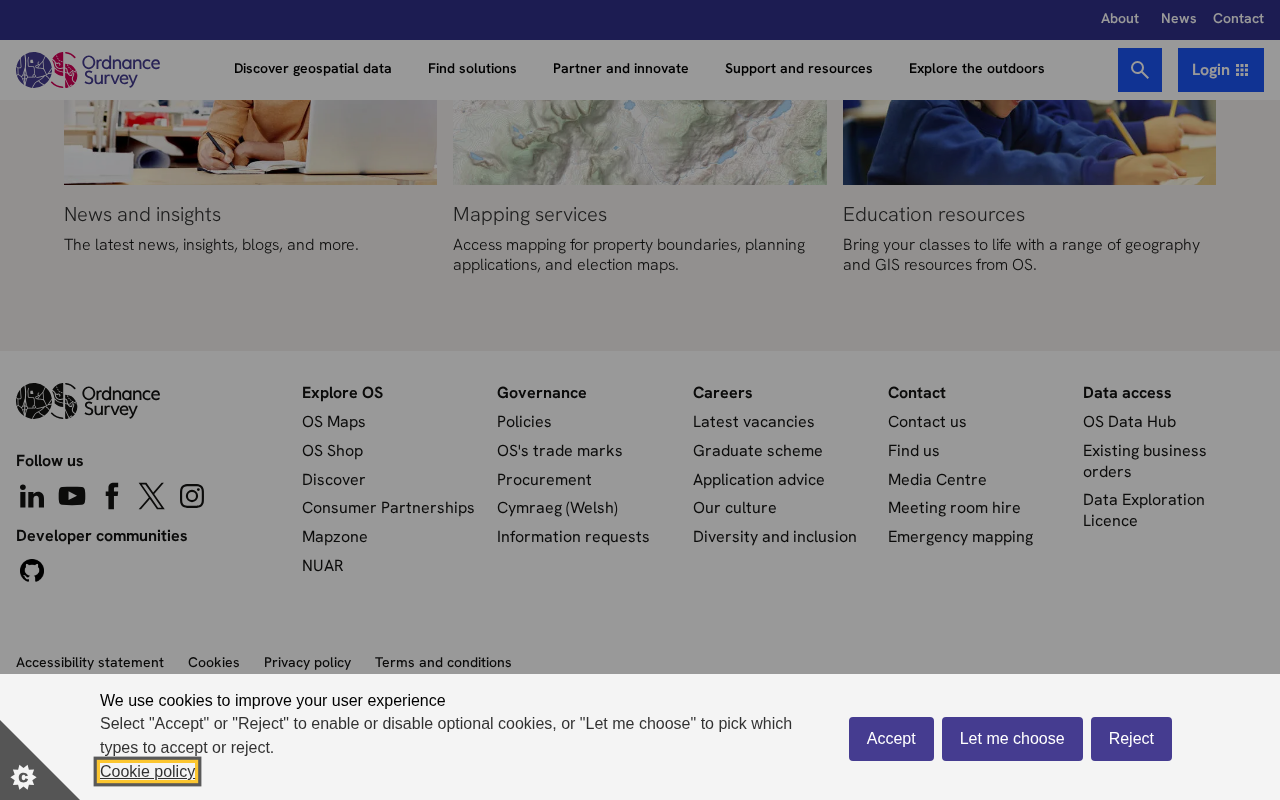Open the Login apps button
The width and height of the screenshot is (1280, 800).
coord(1221,70)
